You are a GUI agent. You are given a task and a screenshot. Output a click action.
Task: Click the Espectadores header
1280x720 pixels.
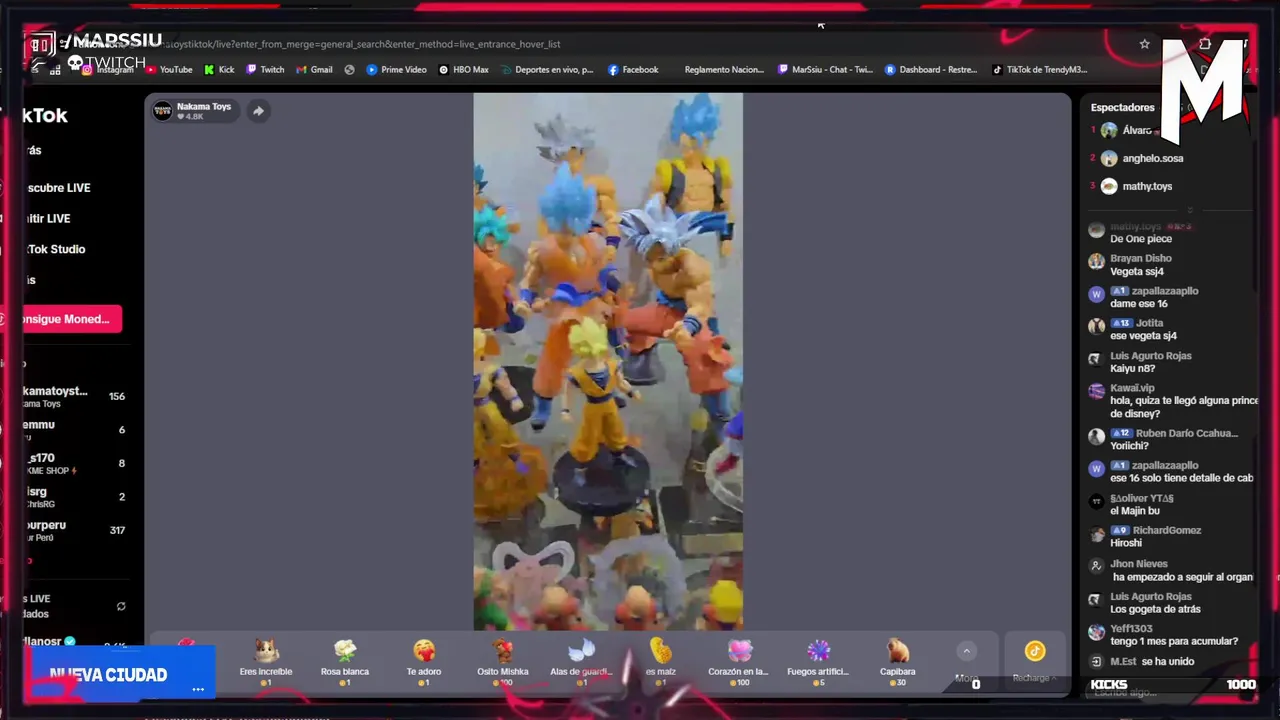(x=1122, y=107)
